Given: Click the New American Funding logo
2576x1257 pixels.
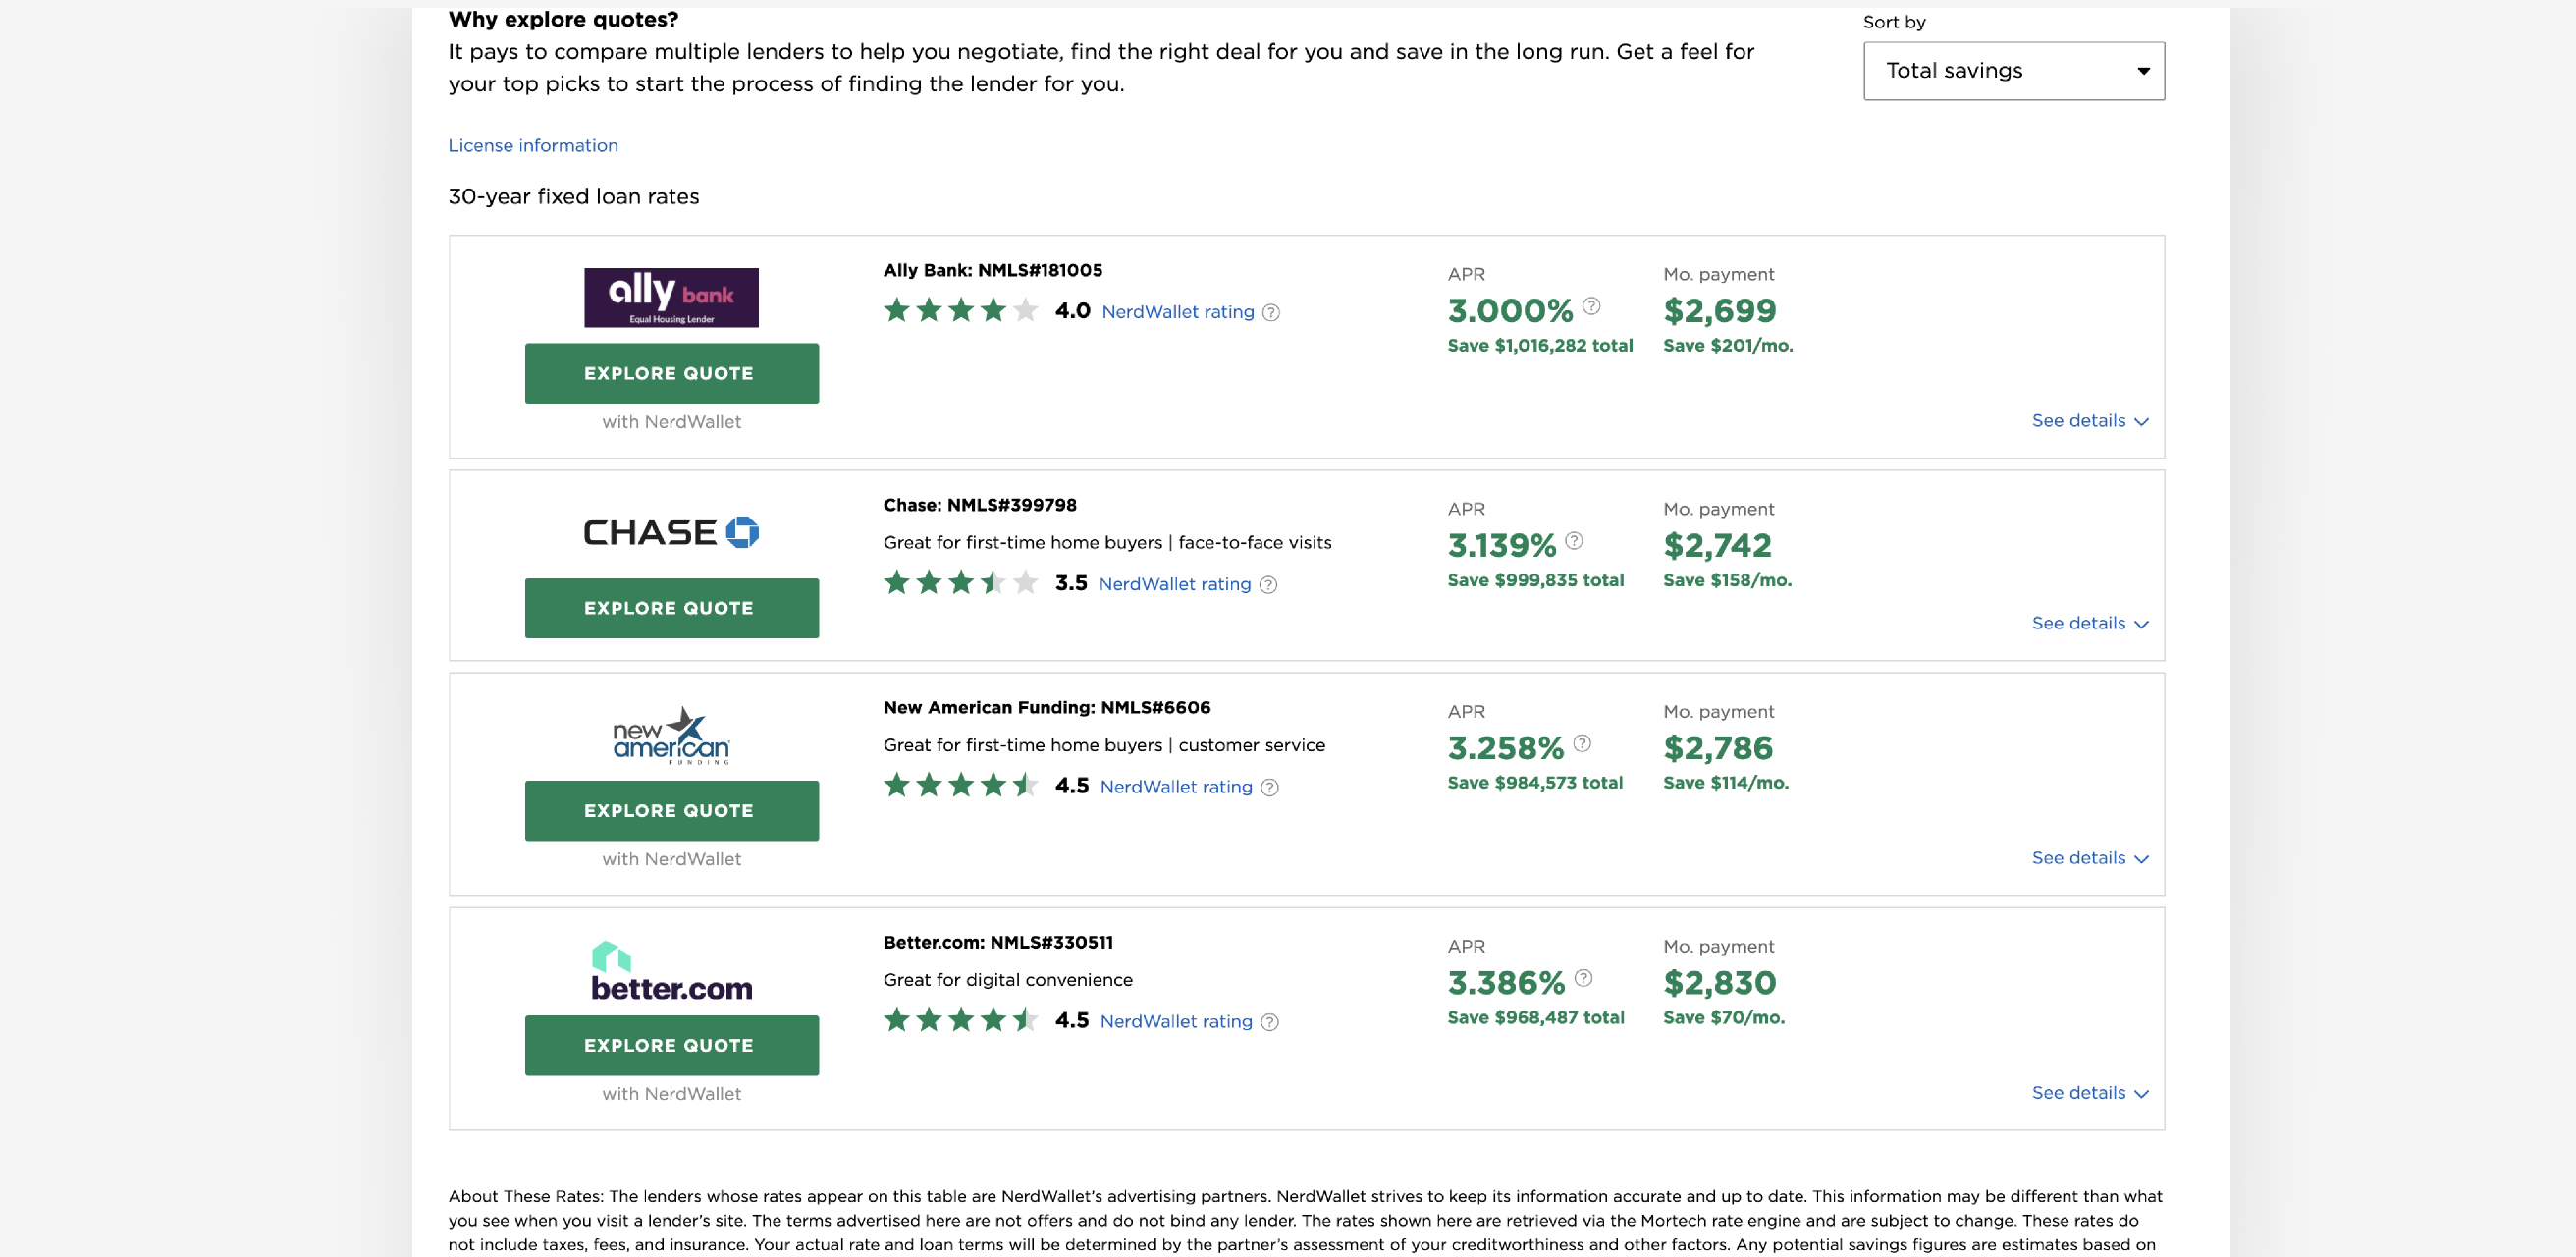Looking at the screenshot, I should [671, 736].
